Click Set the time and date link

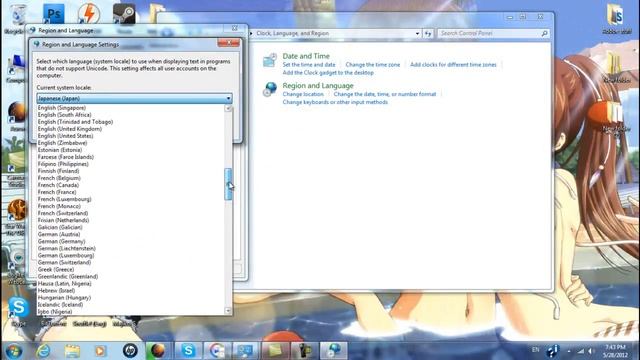[309, 65]
